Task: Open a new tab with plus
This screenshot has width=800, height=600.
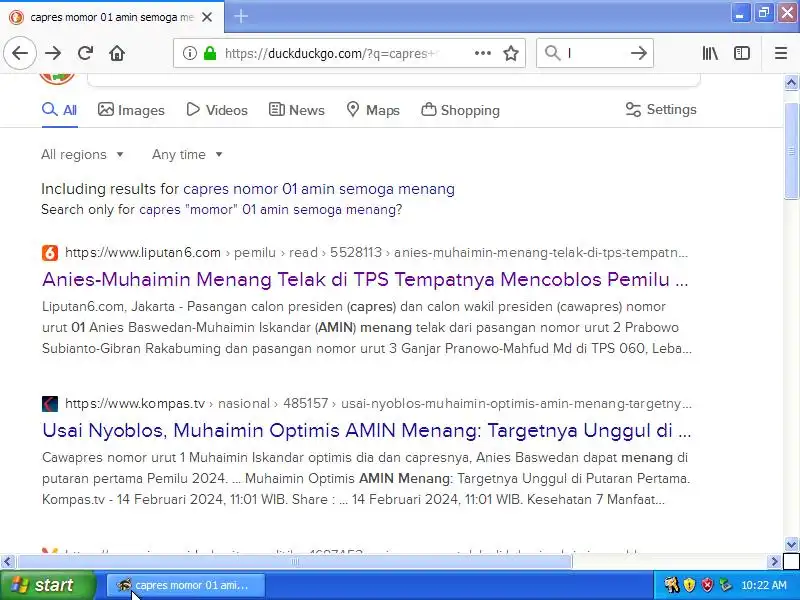Action: [x=241, y=16]
